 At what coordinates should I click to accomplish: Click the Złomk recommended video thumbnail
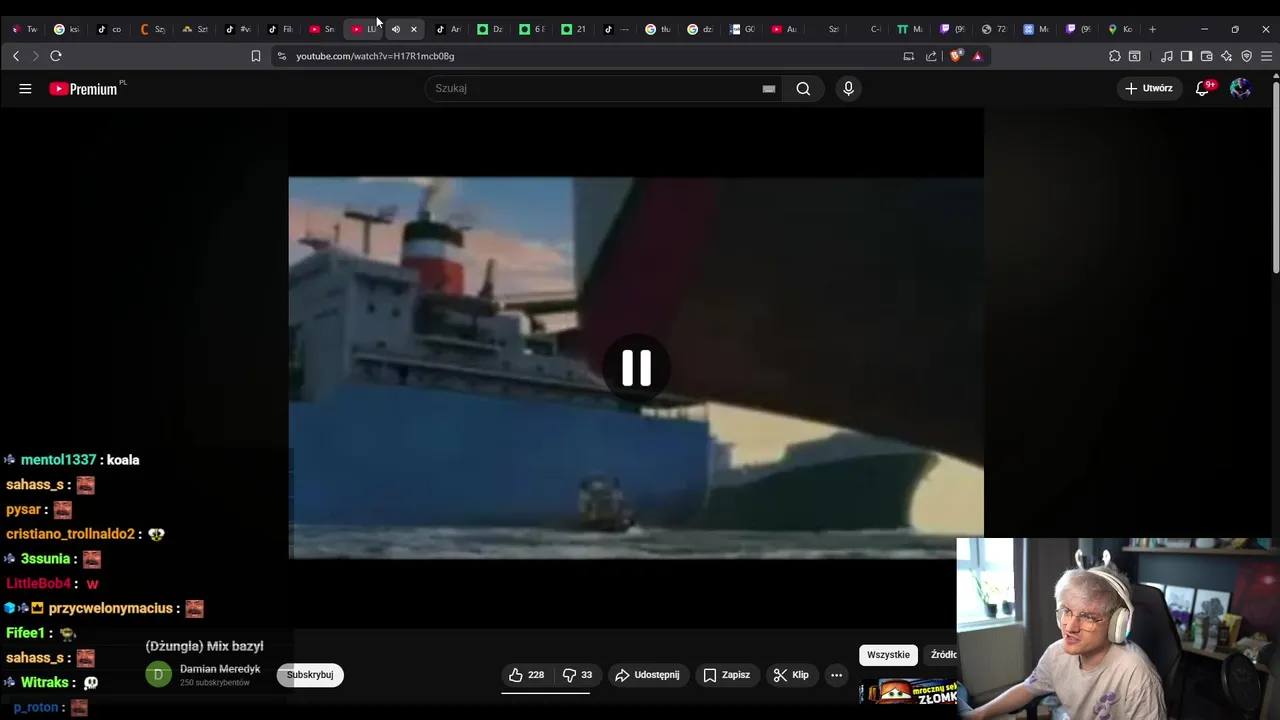pos(908,692)
